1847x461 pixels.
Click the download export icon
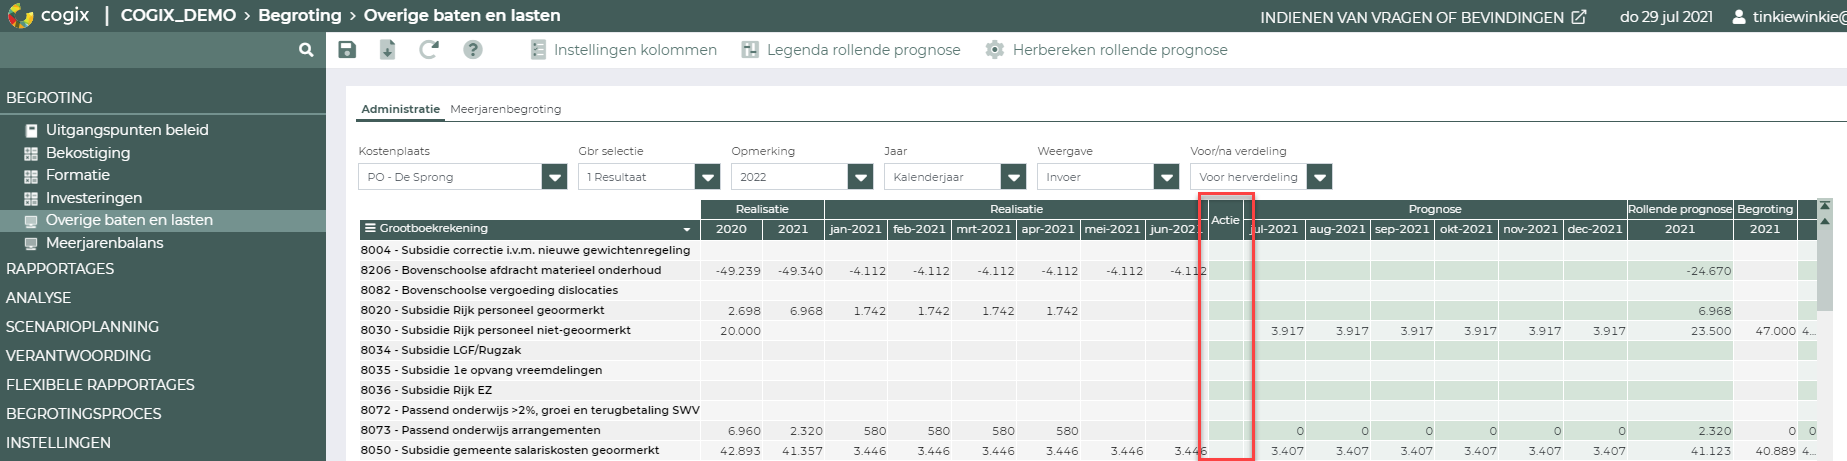click(x=388, y=50)
